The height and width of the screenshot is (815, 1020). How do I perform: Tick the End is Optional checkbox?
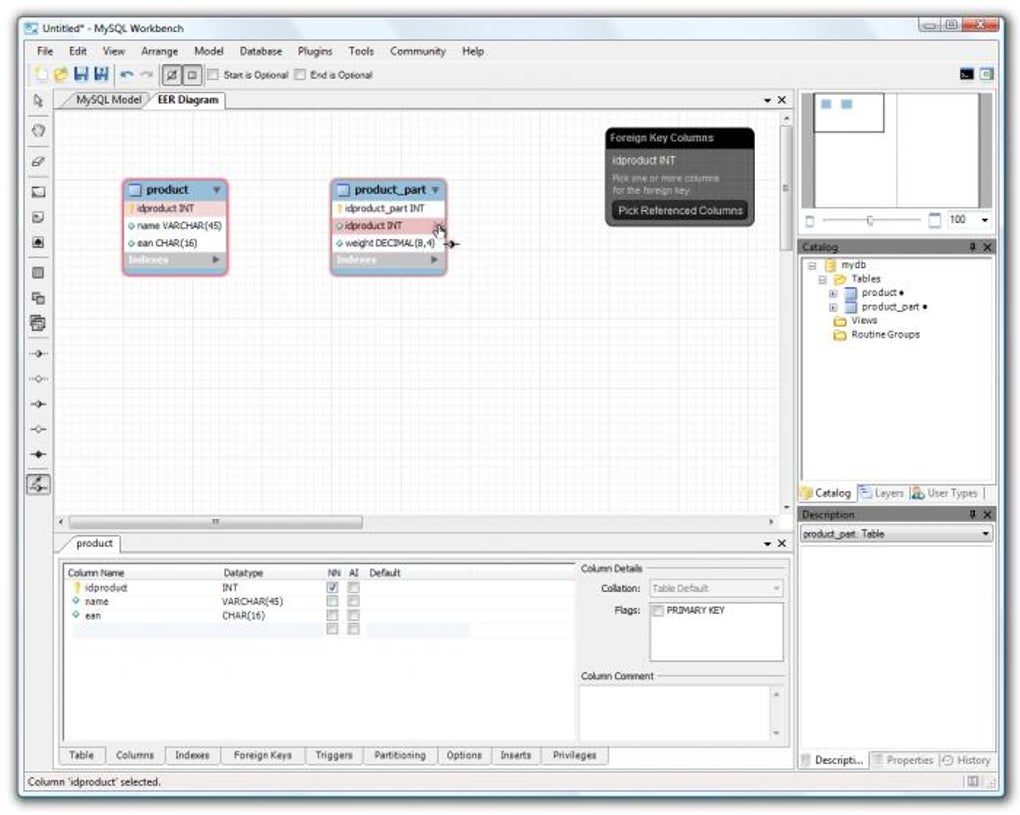[300, 75]
